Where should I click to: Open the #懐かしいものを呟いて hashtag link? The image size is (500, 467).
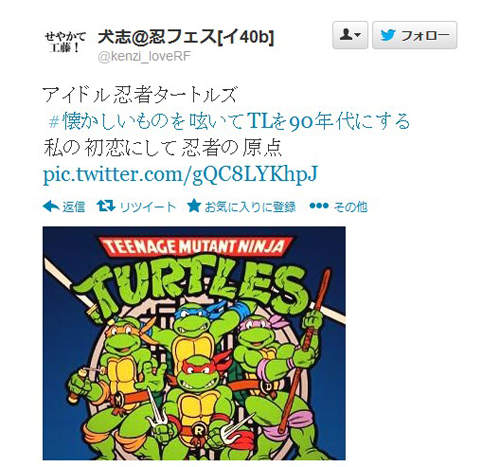point(229,121)
